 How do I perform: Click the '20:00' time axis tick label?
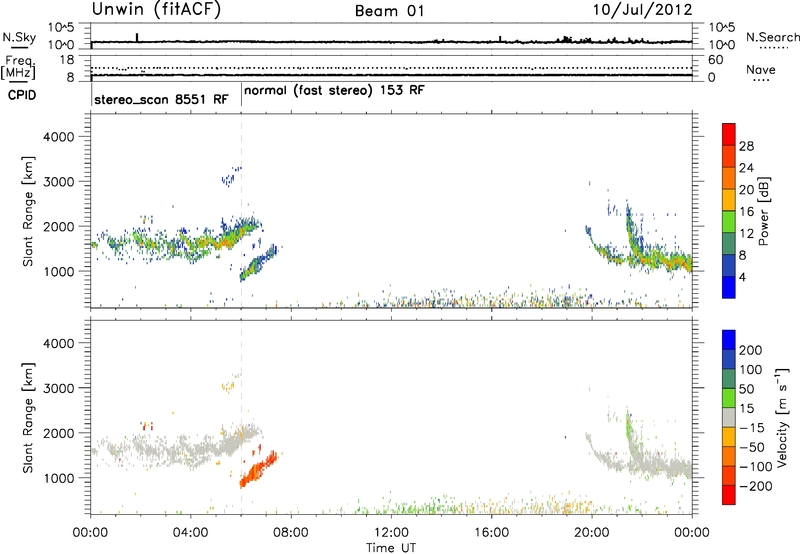coord(591,533)
